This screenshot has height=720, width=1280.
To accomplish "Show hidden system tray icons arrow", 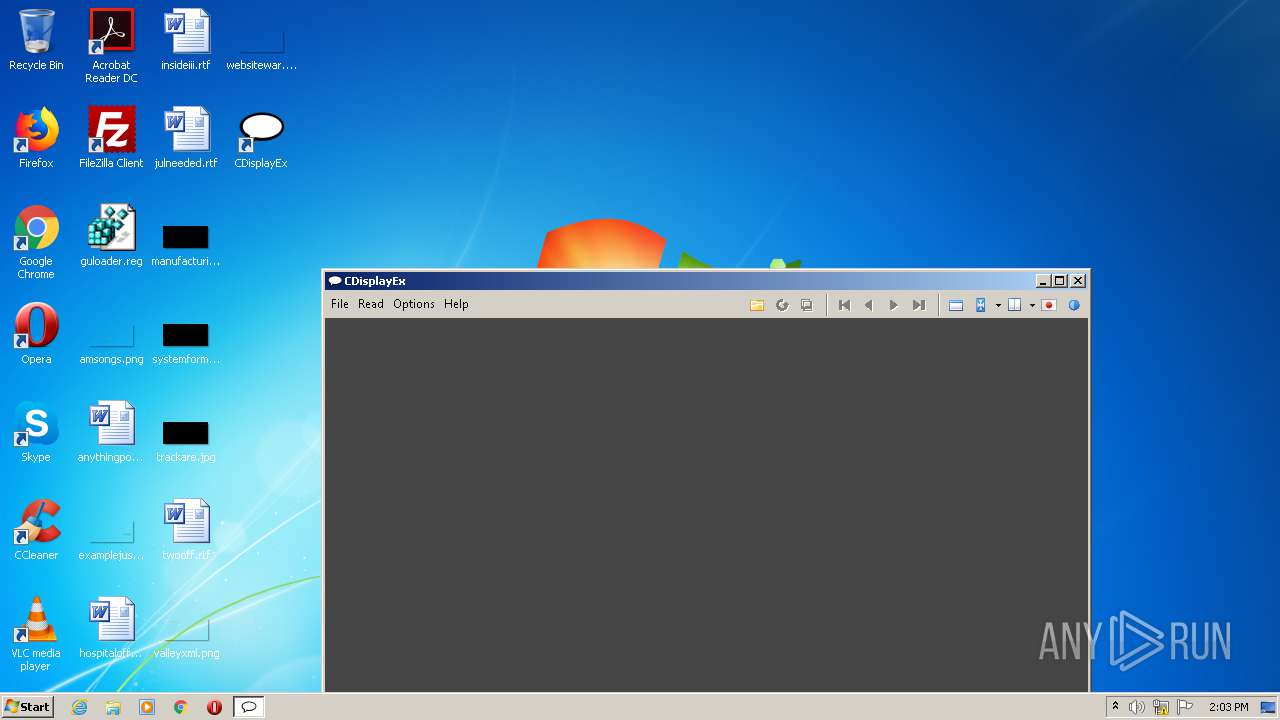I will click(1116, 707).
